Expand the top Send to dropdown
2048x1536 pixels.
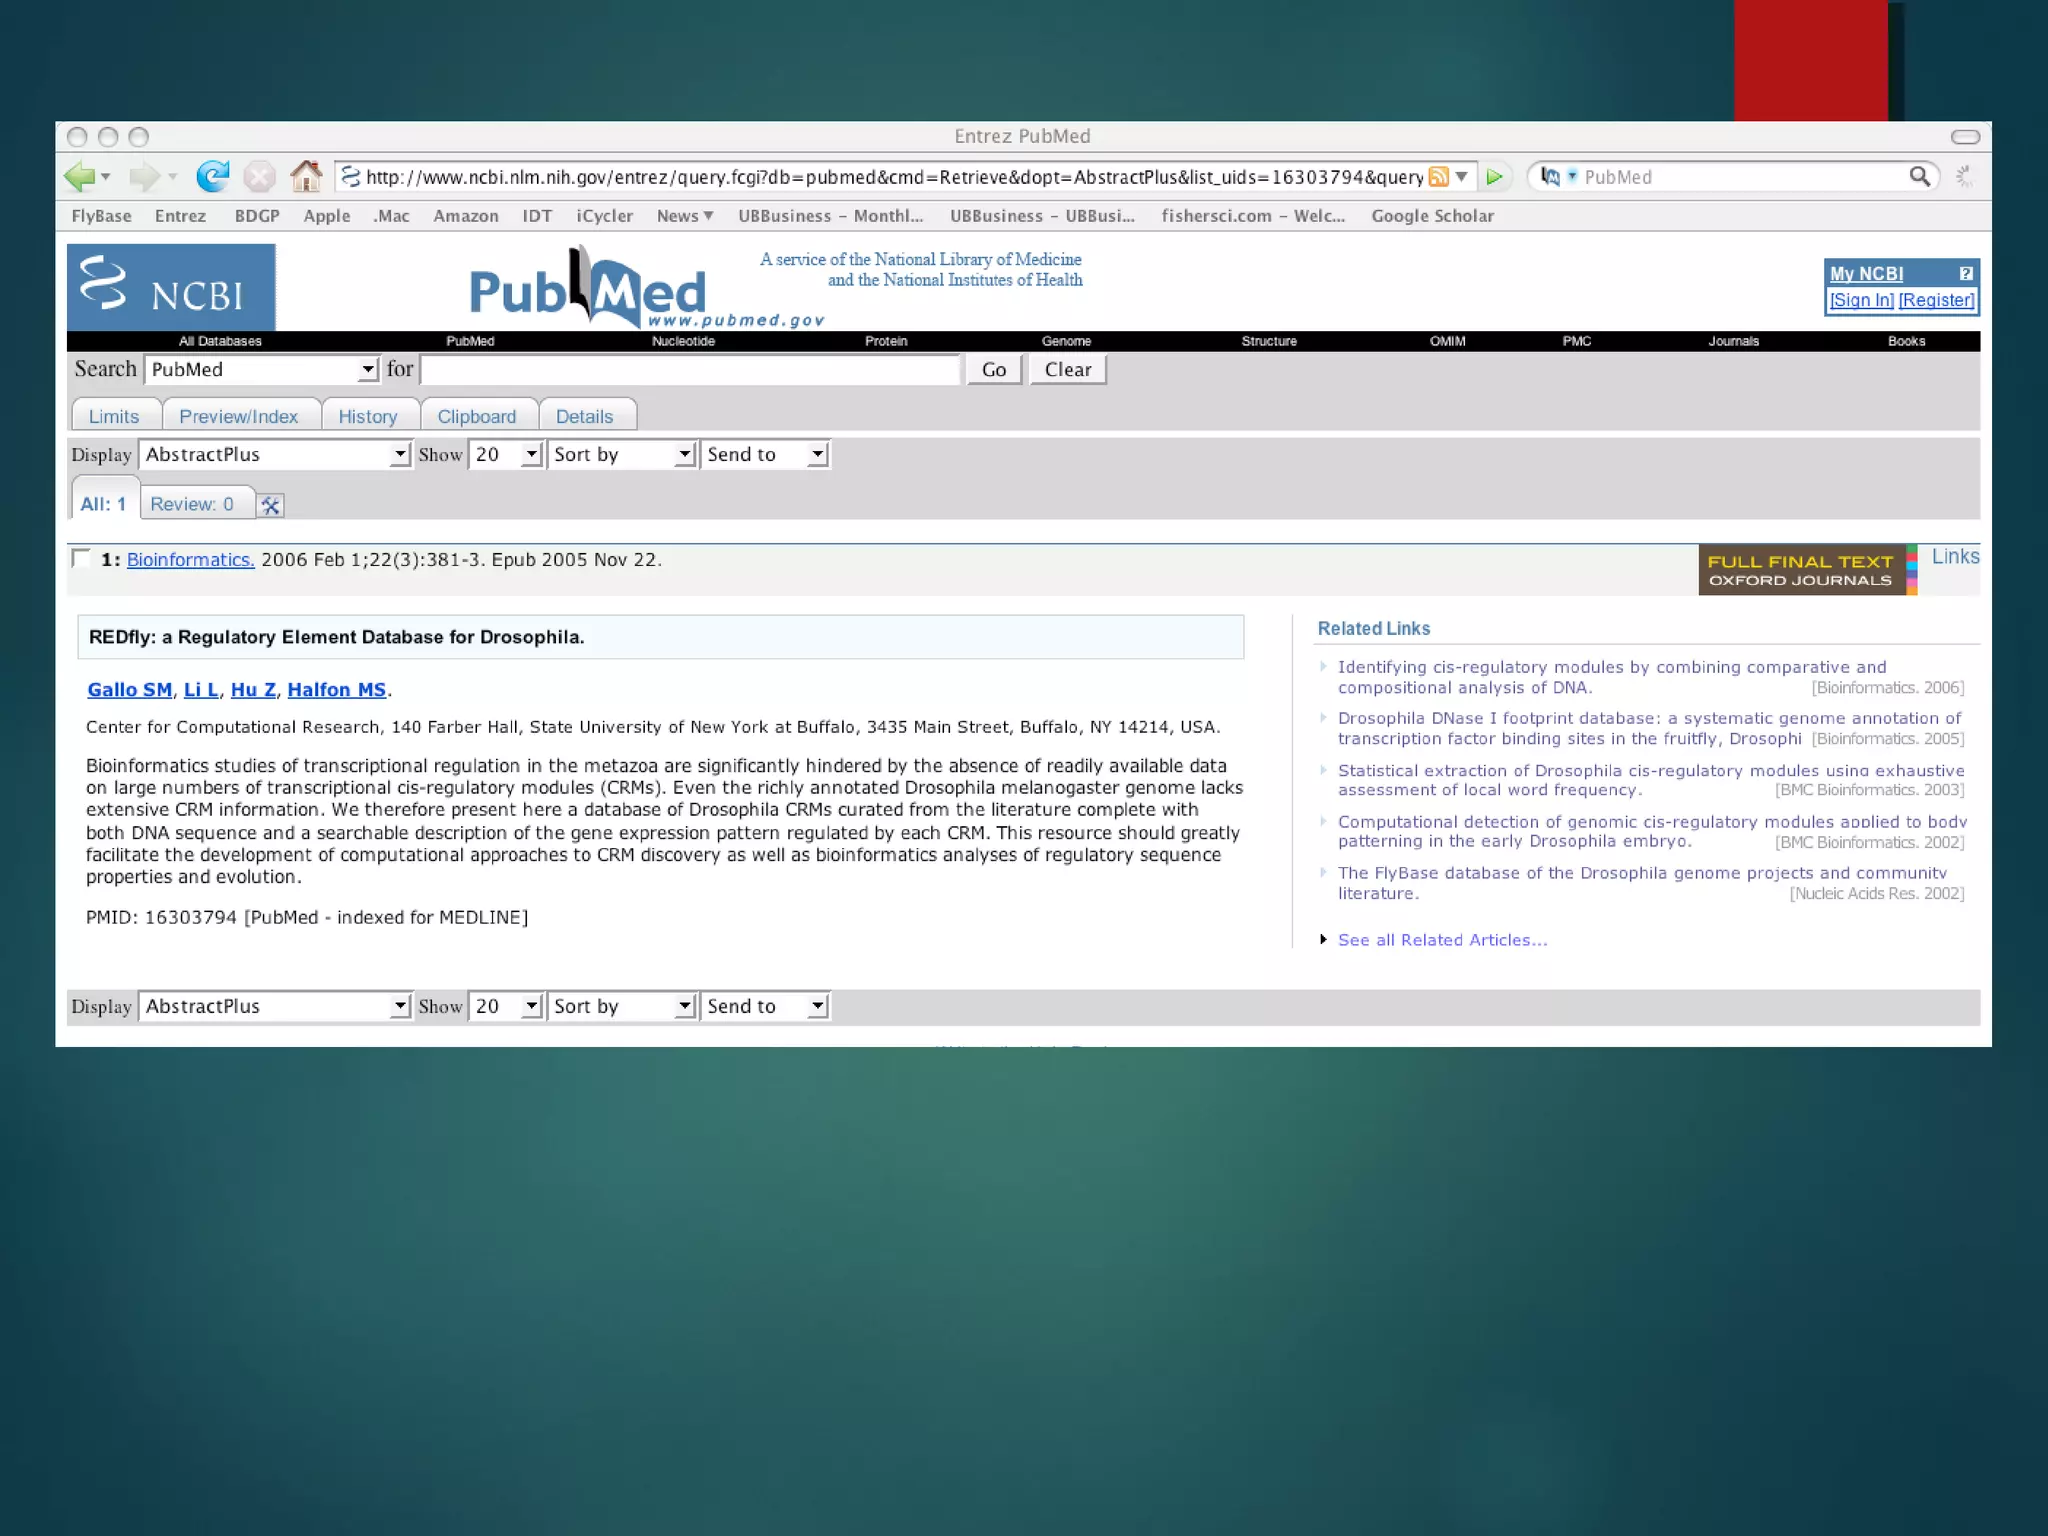765,455
